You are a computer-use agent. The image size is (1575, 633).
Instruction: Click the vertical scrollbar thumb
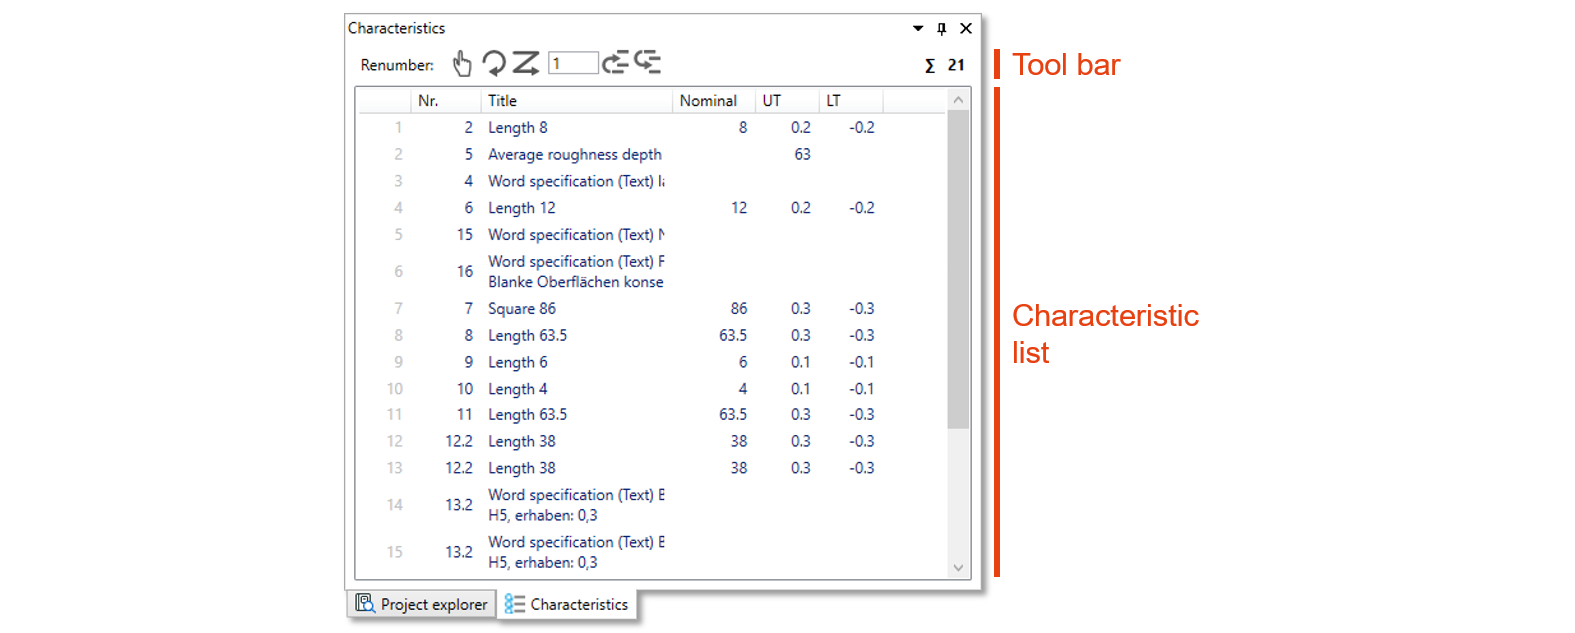tap(958, 270)
